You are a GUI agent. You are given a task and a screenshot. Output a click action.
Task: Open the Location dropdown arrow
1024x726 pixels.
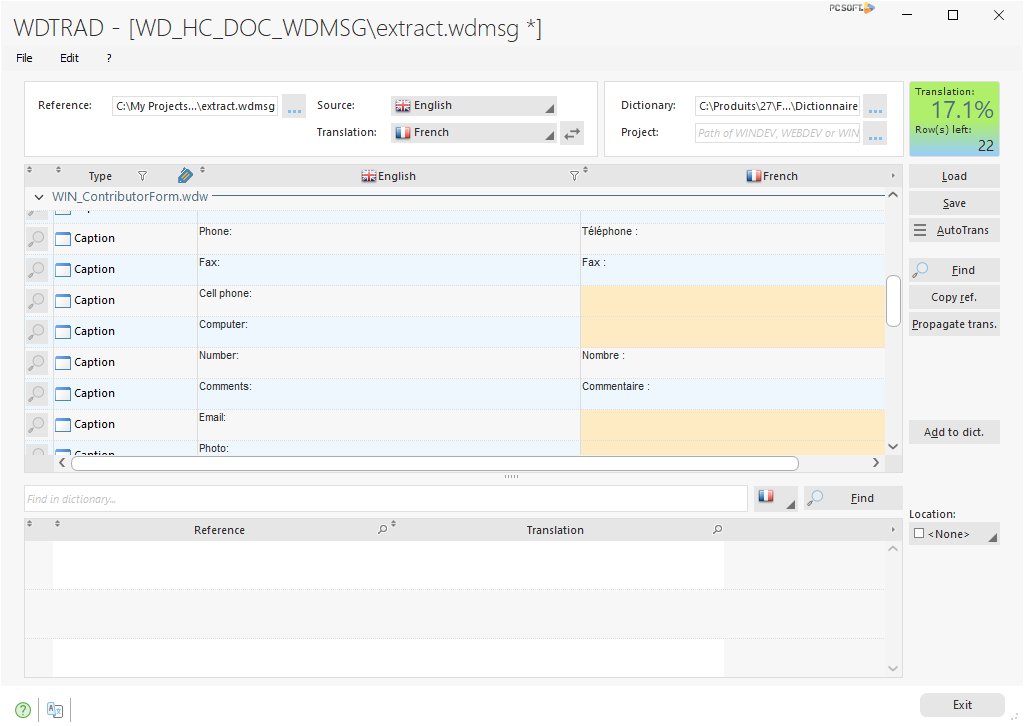pyautogui.click(x=993, y=537)
